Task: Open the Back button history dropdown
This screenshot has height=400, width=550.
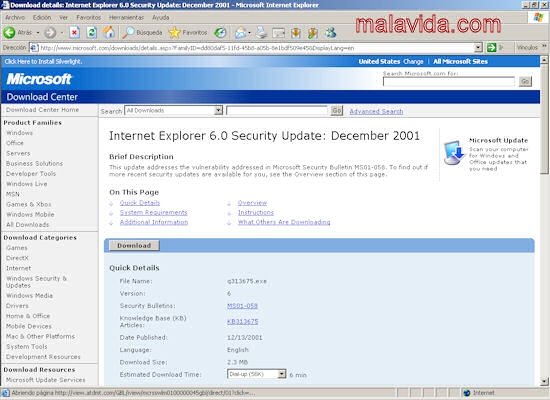Action: pos(38,33)
